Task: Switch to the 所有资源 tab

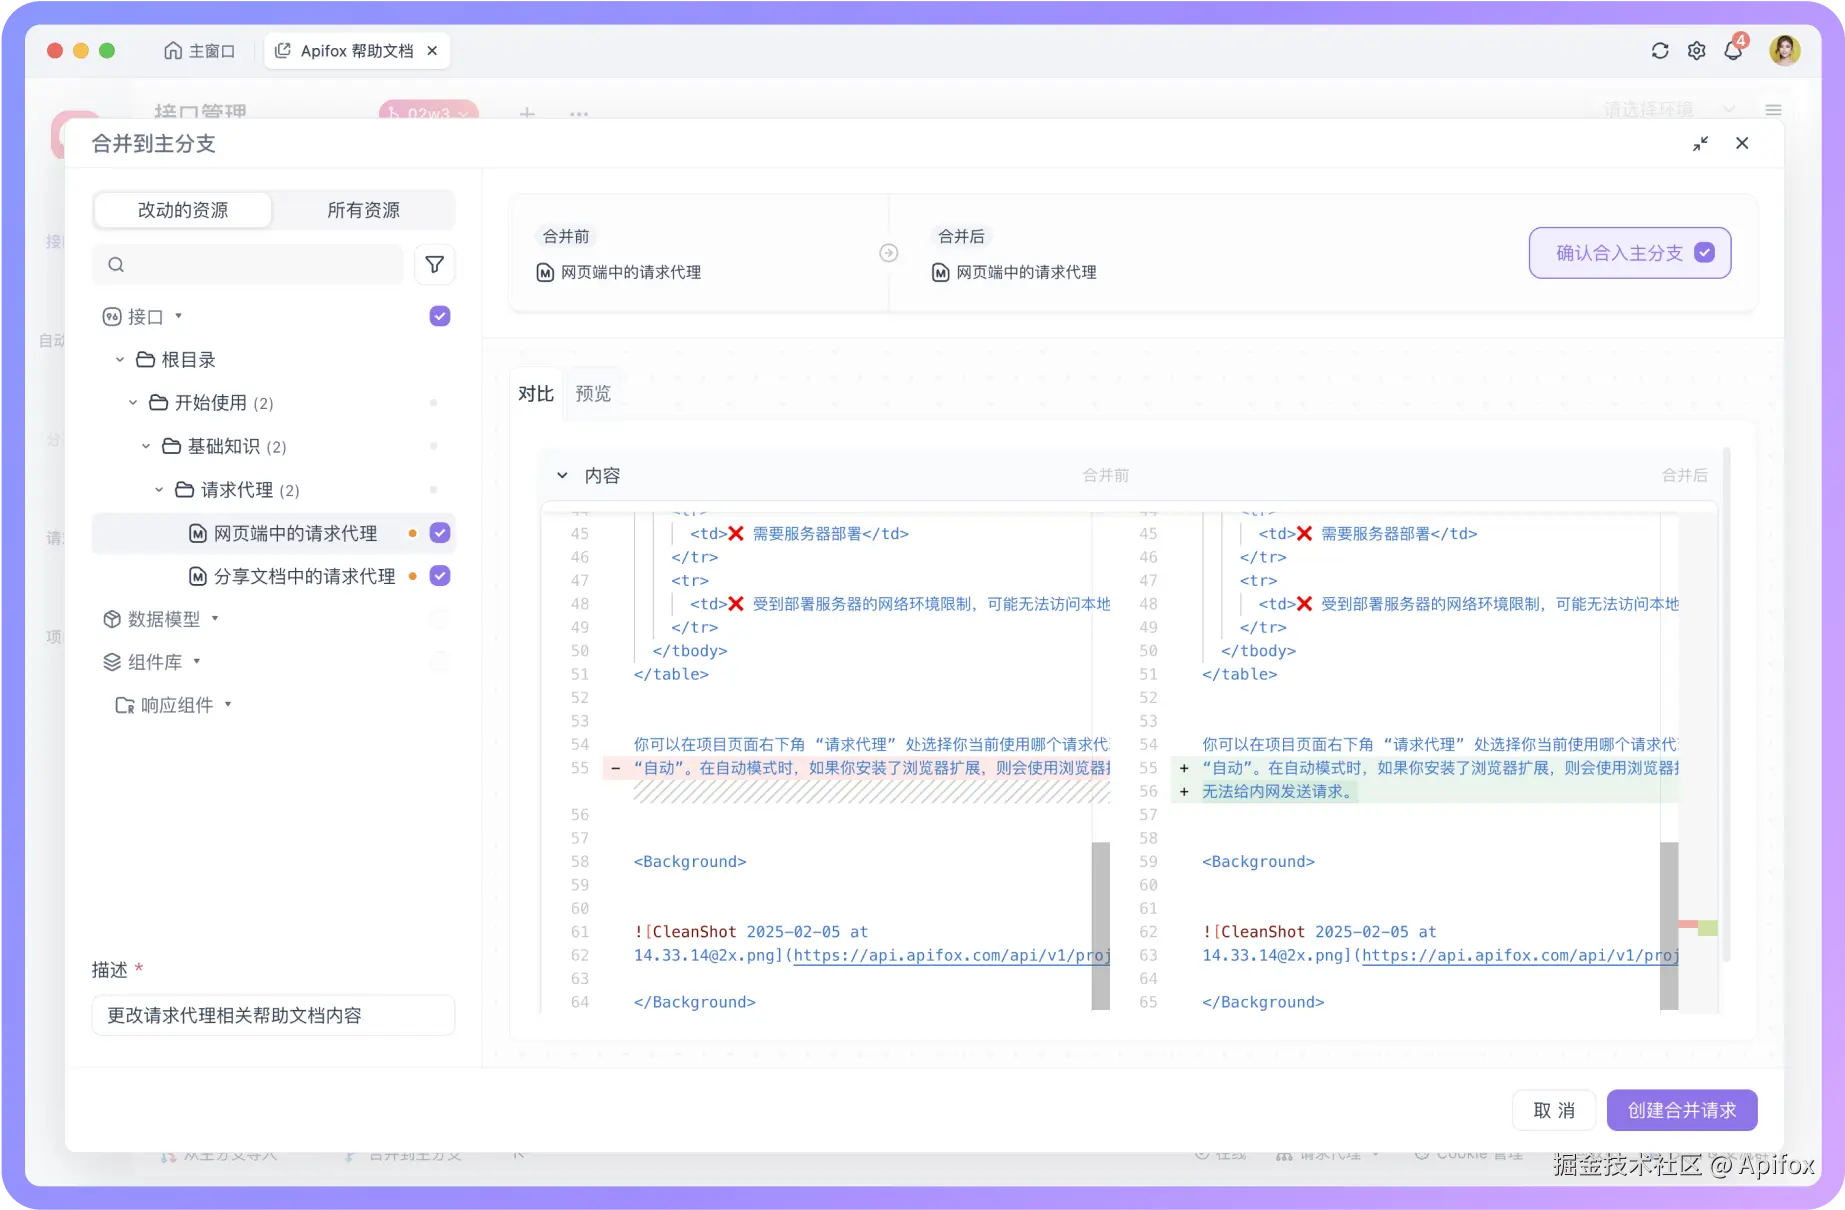Action: (x=366, y=210)
